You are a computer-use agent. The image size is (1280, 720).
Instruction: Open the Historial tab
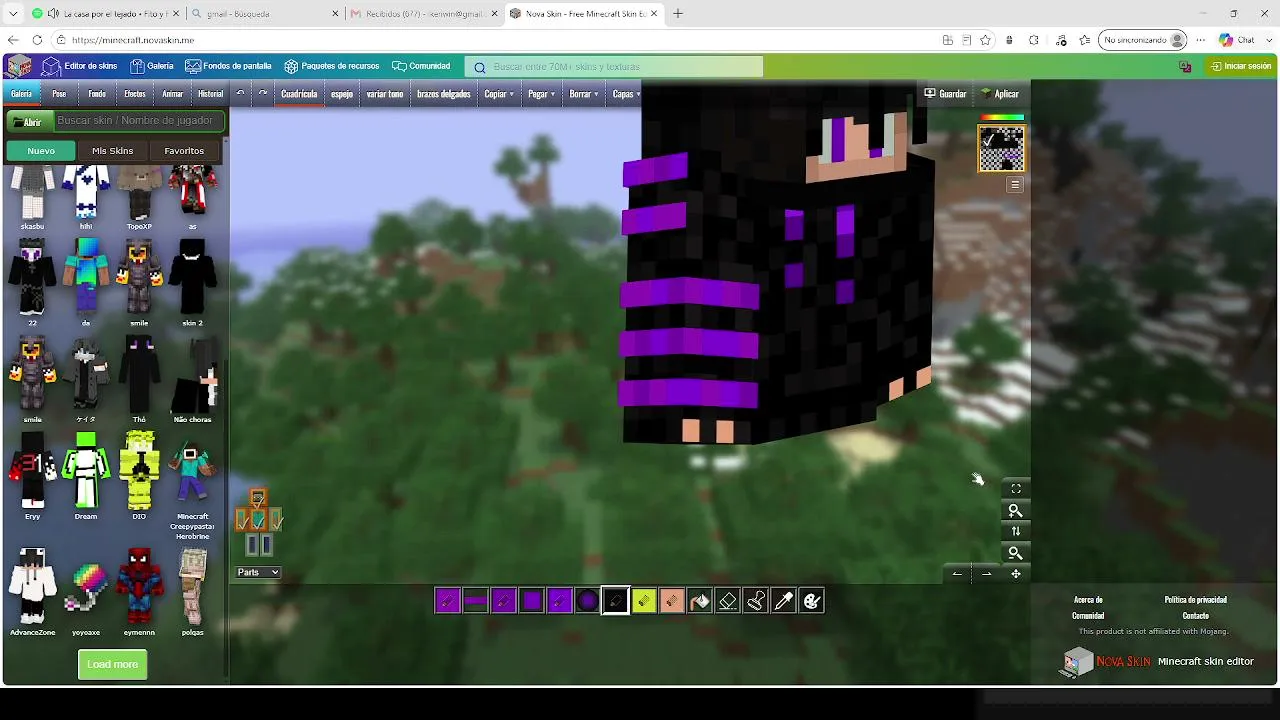pyautogui.click(x=211, y=94)
